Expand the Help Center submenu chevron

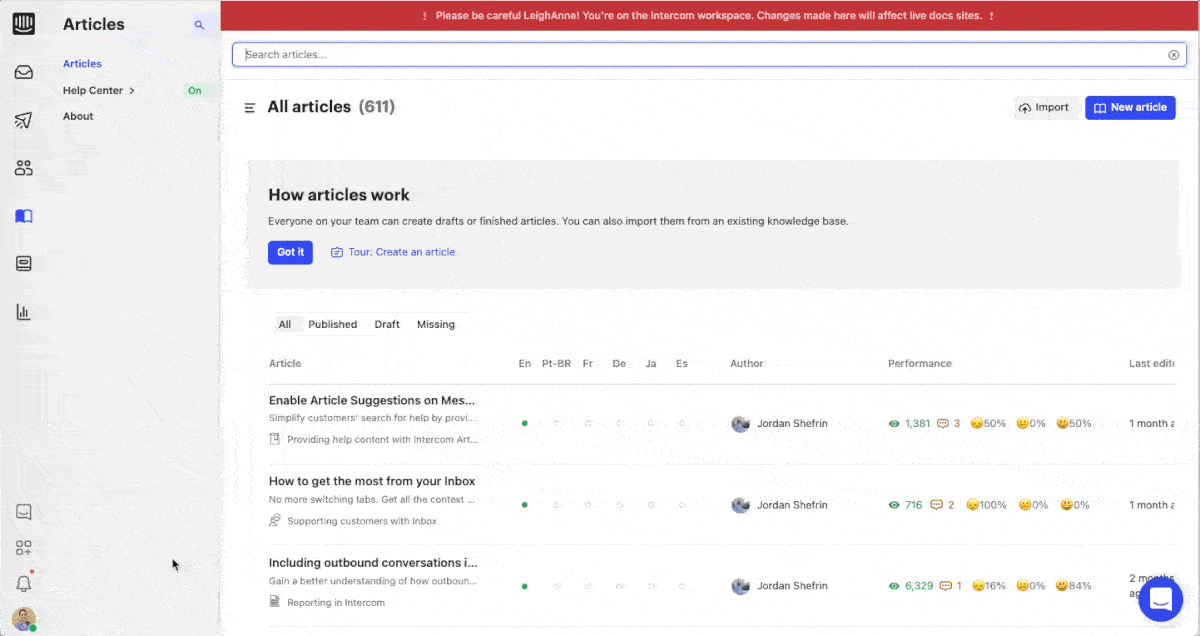pyautogui.click(x=132, y=91)
